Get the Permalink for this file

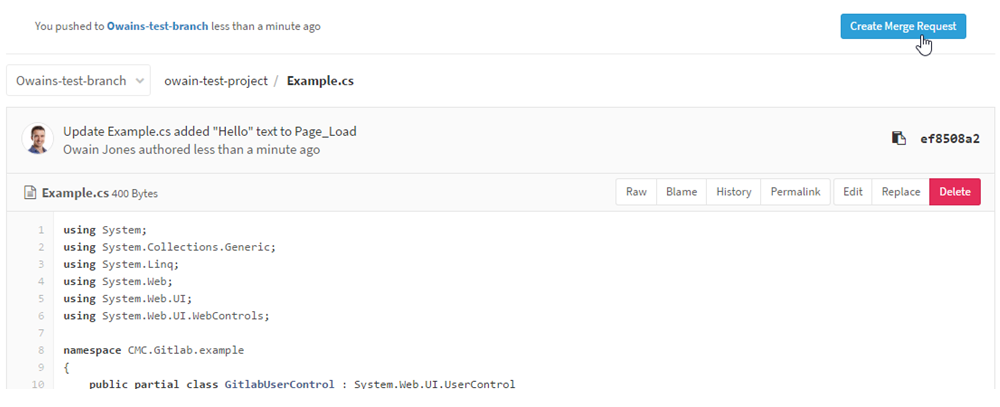coord(795,192)
